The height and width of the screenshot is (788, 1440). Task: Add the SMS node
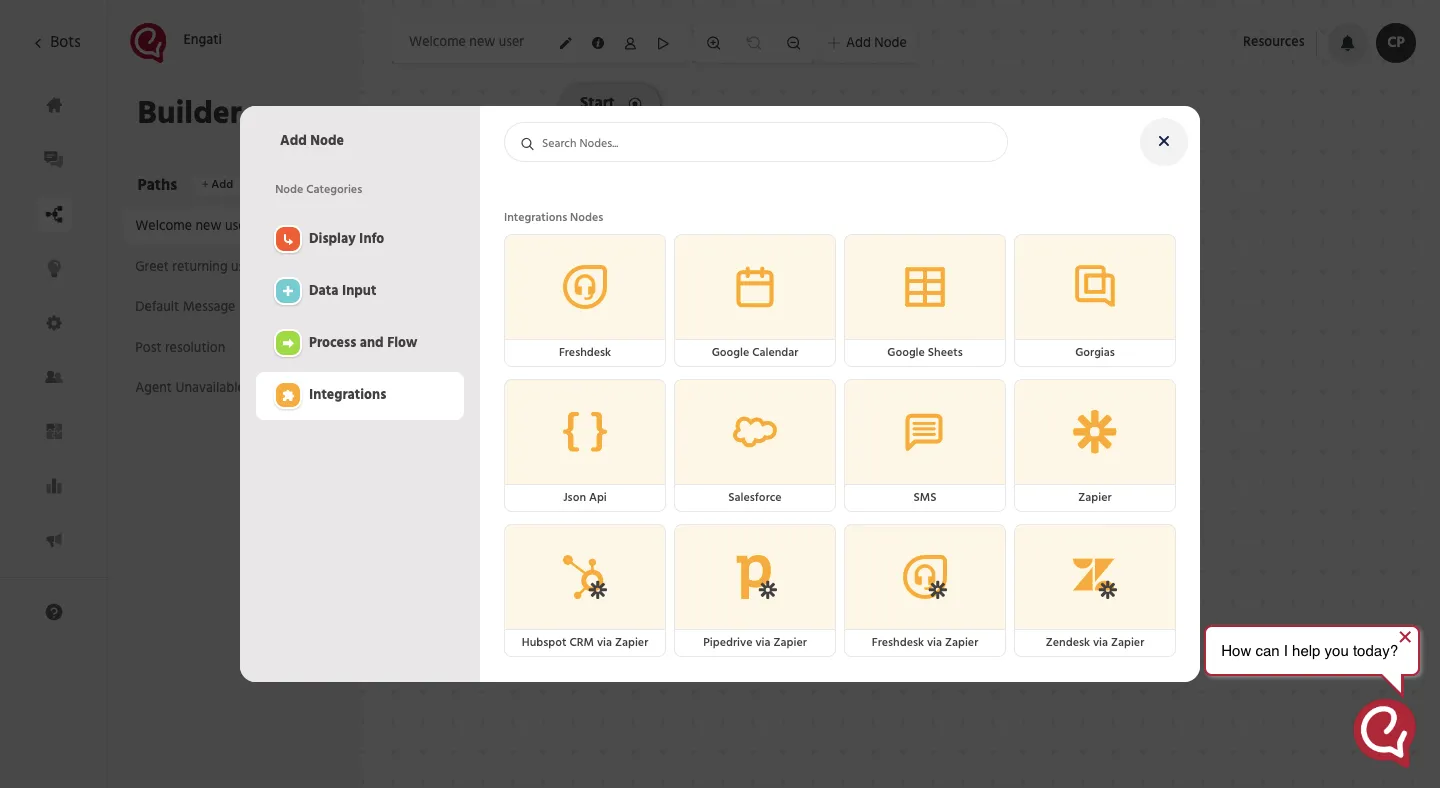coord(925,445)
